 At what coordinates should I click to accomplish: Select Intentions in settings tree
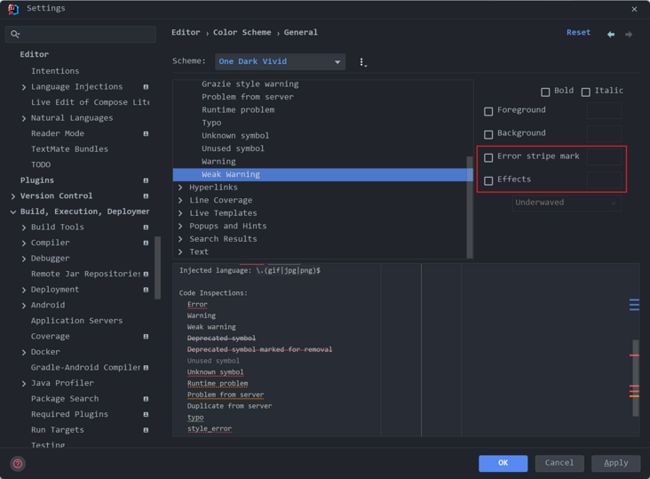point(55,71)
